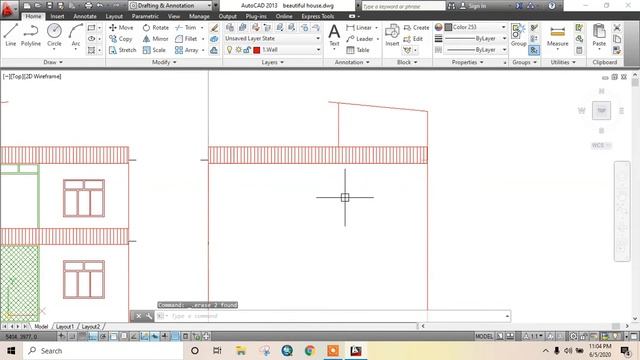
Task: Select the Polyline tool
Action: point(31,35)
